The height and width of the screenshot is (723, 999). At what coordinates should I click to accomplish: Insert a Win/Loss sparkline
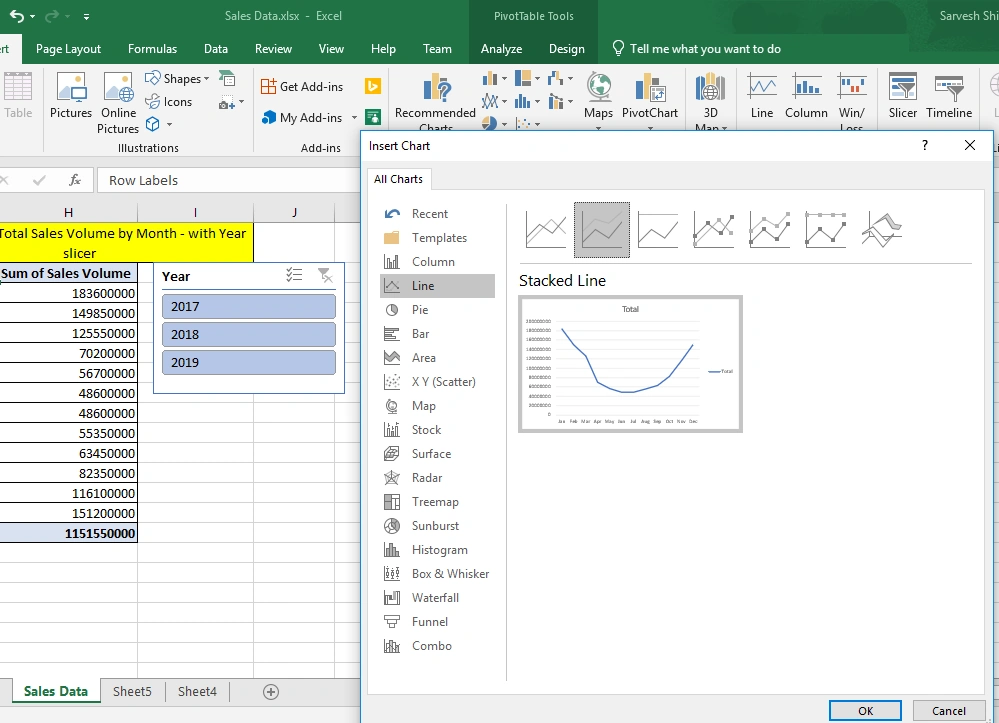pyautogui.click(x=852, y=101)
